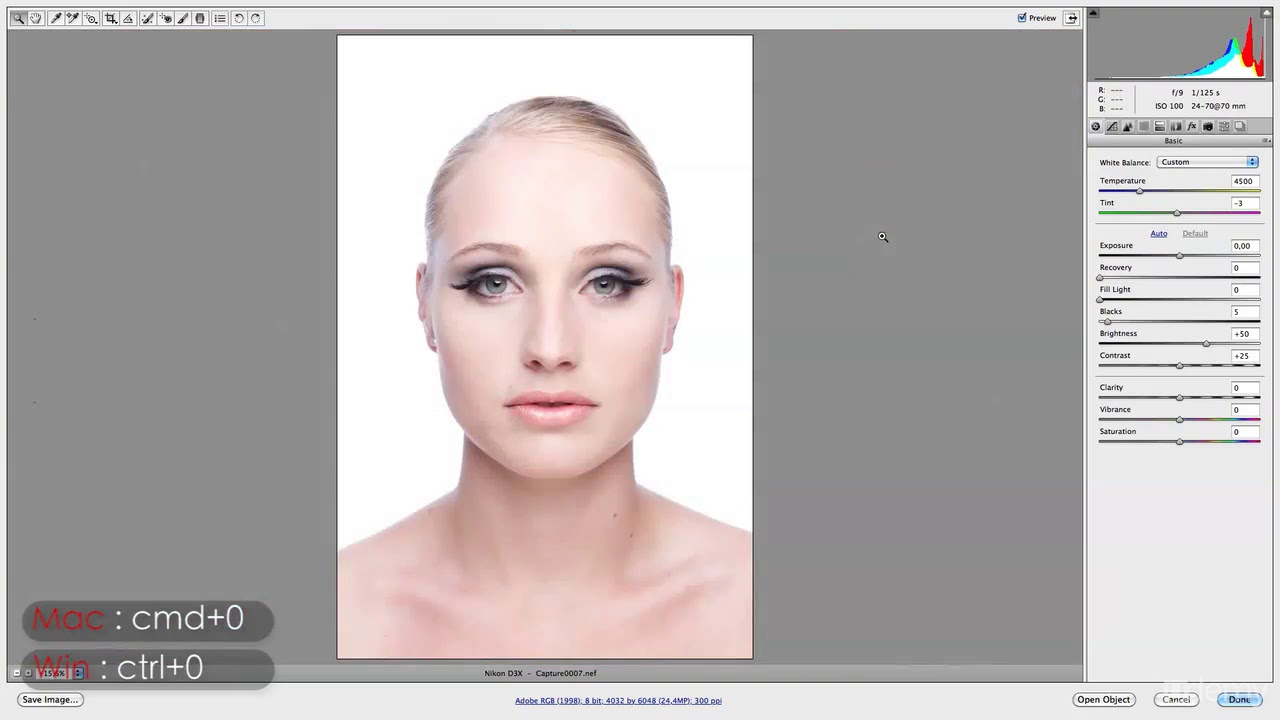Viewport: 1280px width, 720px height.
Task: Click the Save Image button
Action: click(50, 700)
